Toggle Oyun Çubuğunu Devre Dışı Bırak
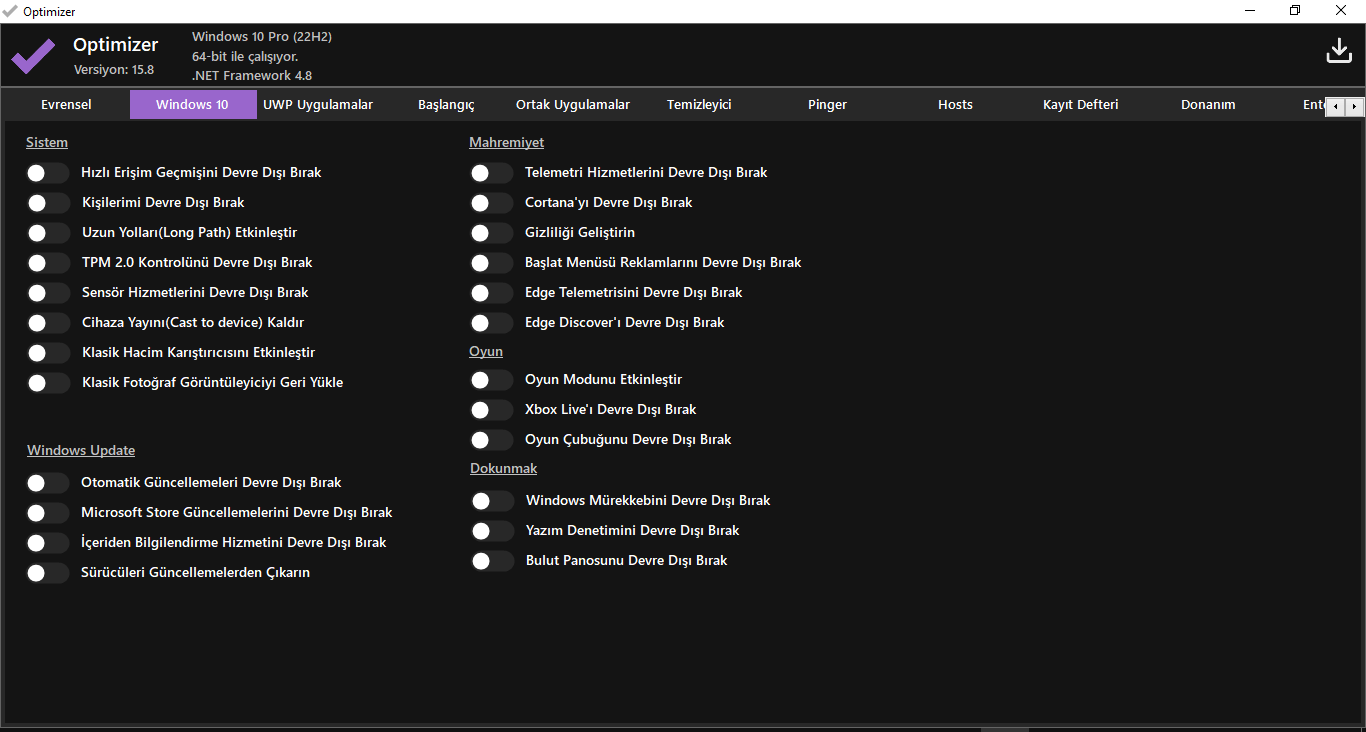This screenshot has width=1366, height=732. (492, 440)
